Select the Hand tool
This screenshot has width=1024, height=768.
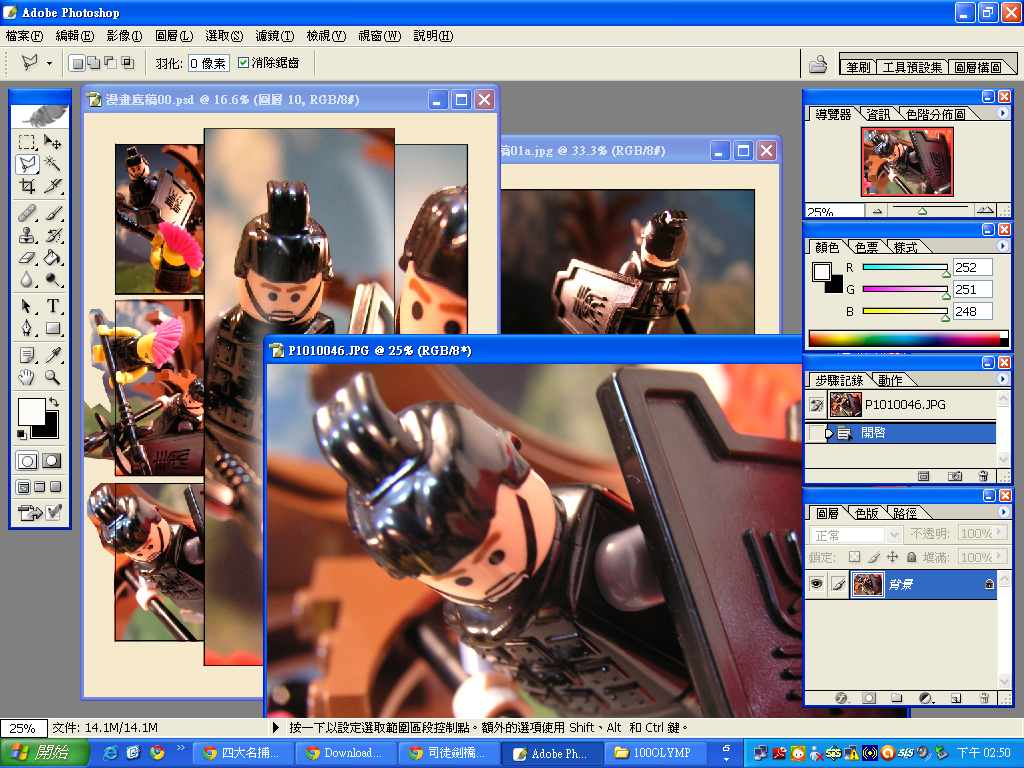(x=27, y=377)
